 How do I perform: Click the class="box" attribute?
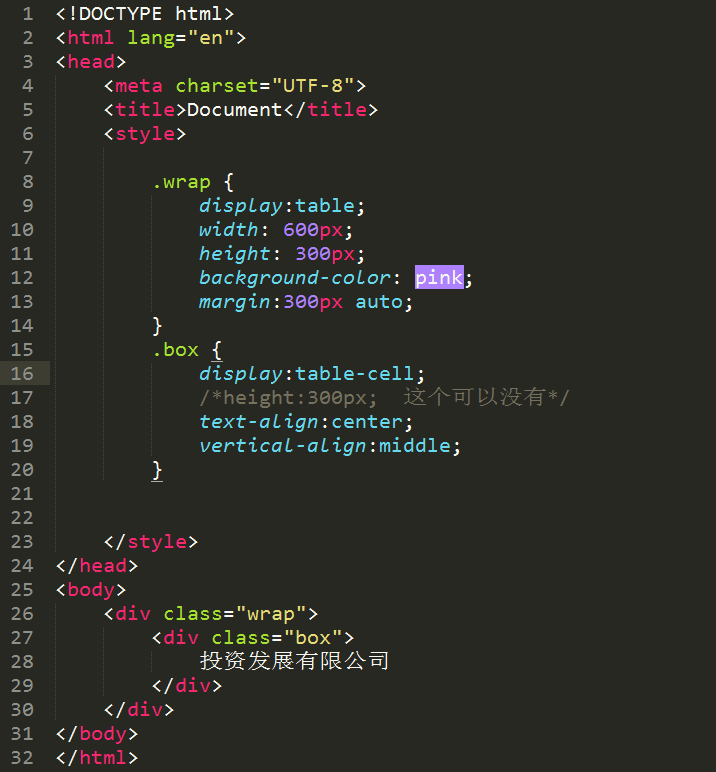pyautogui.click(x=277, y=638)
